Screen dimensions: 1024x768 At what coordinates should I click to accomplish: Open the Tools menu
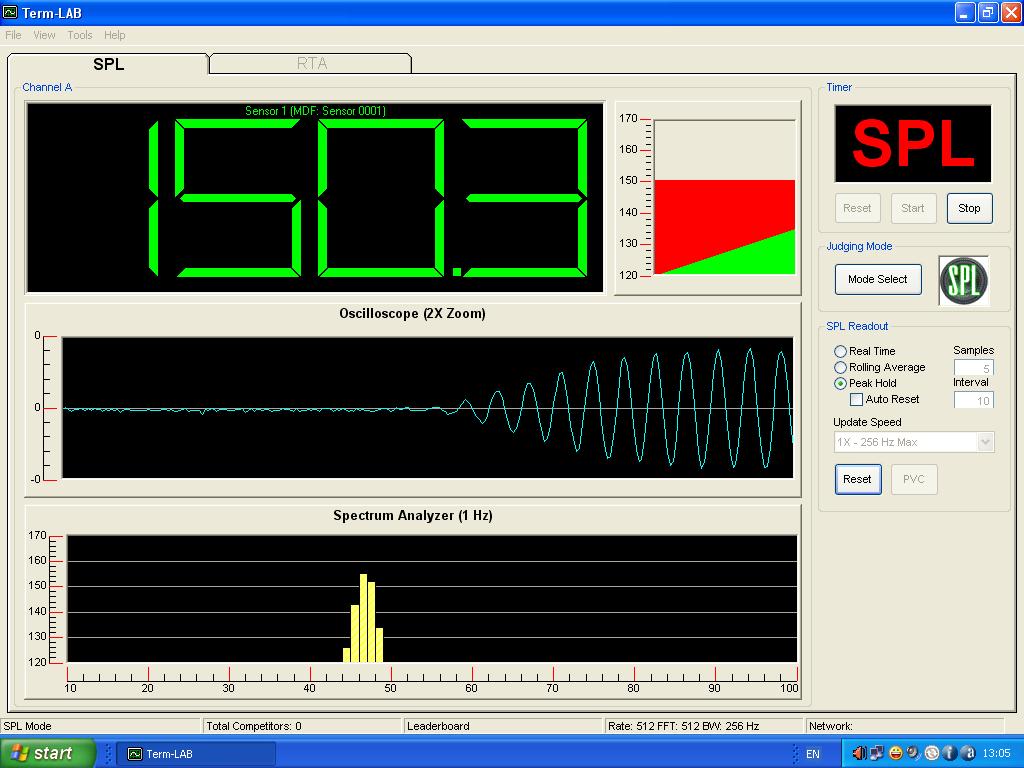coord(80,35)
